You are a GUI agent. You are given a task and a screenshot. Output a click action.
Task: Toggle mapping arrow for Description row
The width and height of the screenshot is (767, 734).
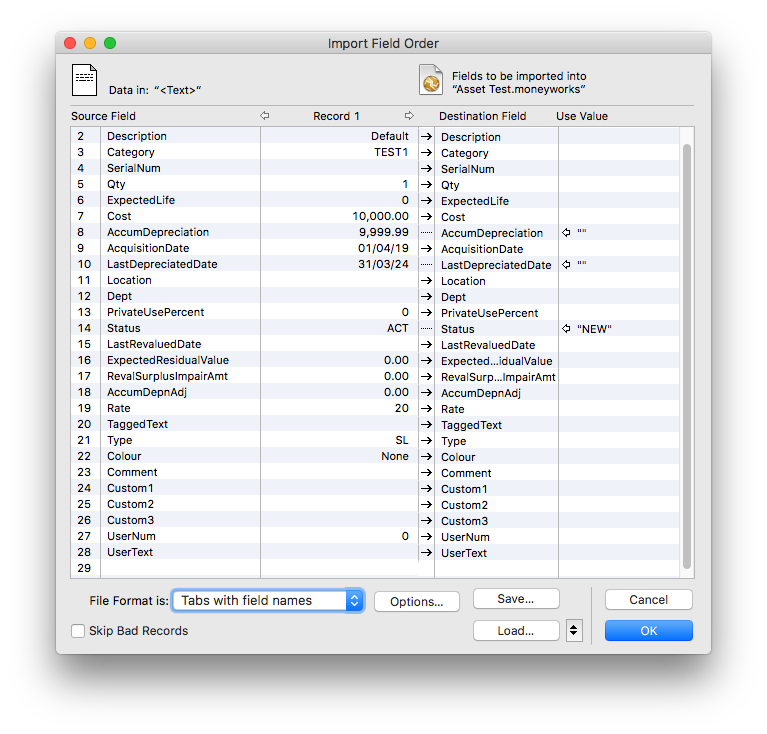[x=427, y=136]
